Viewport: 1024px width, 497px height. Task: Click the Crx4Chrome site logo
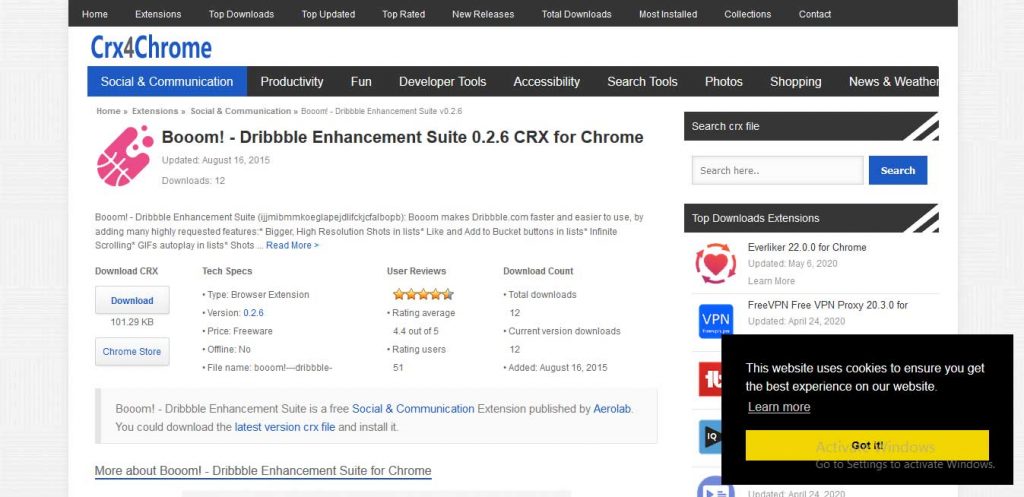[x=151, y=47]
